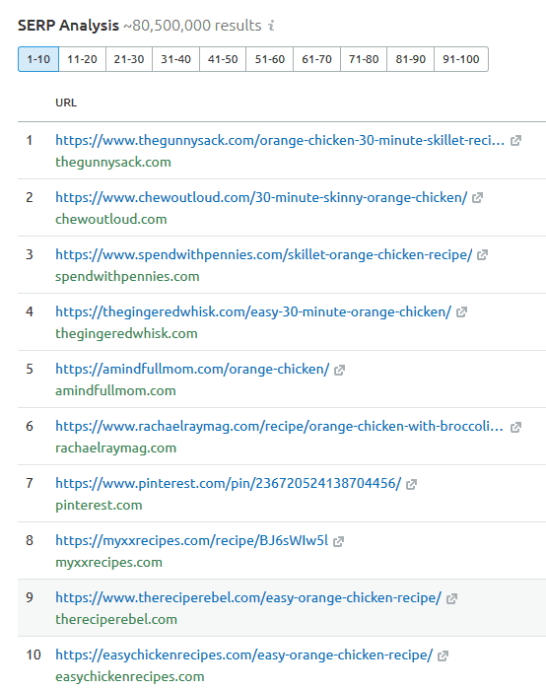Click the green amindfullmom.com domain text
Image resolution: width=546 pixels, height=689 pixels.
[x=116, y=391]
